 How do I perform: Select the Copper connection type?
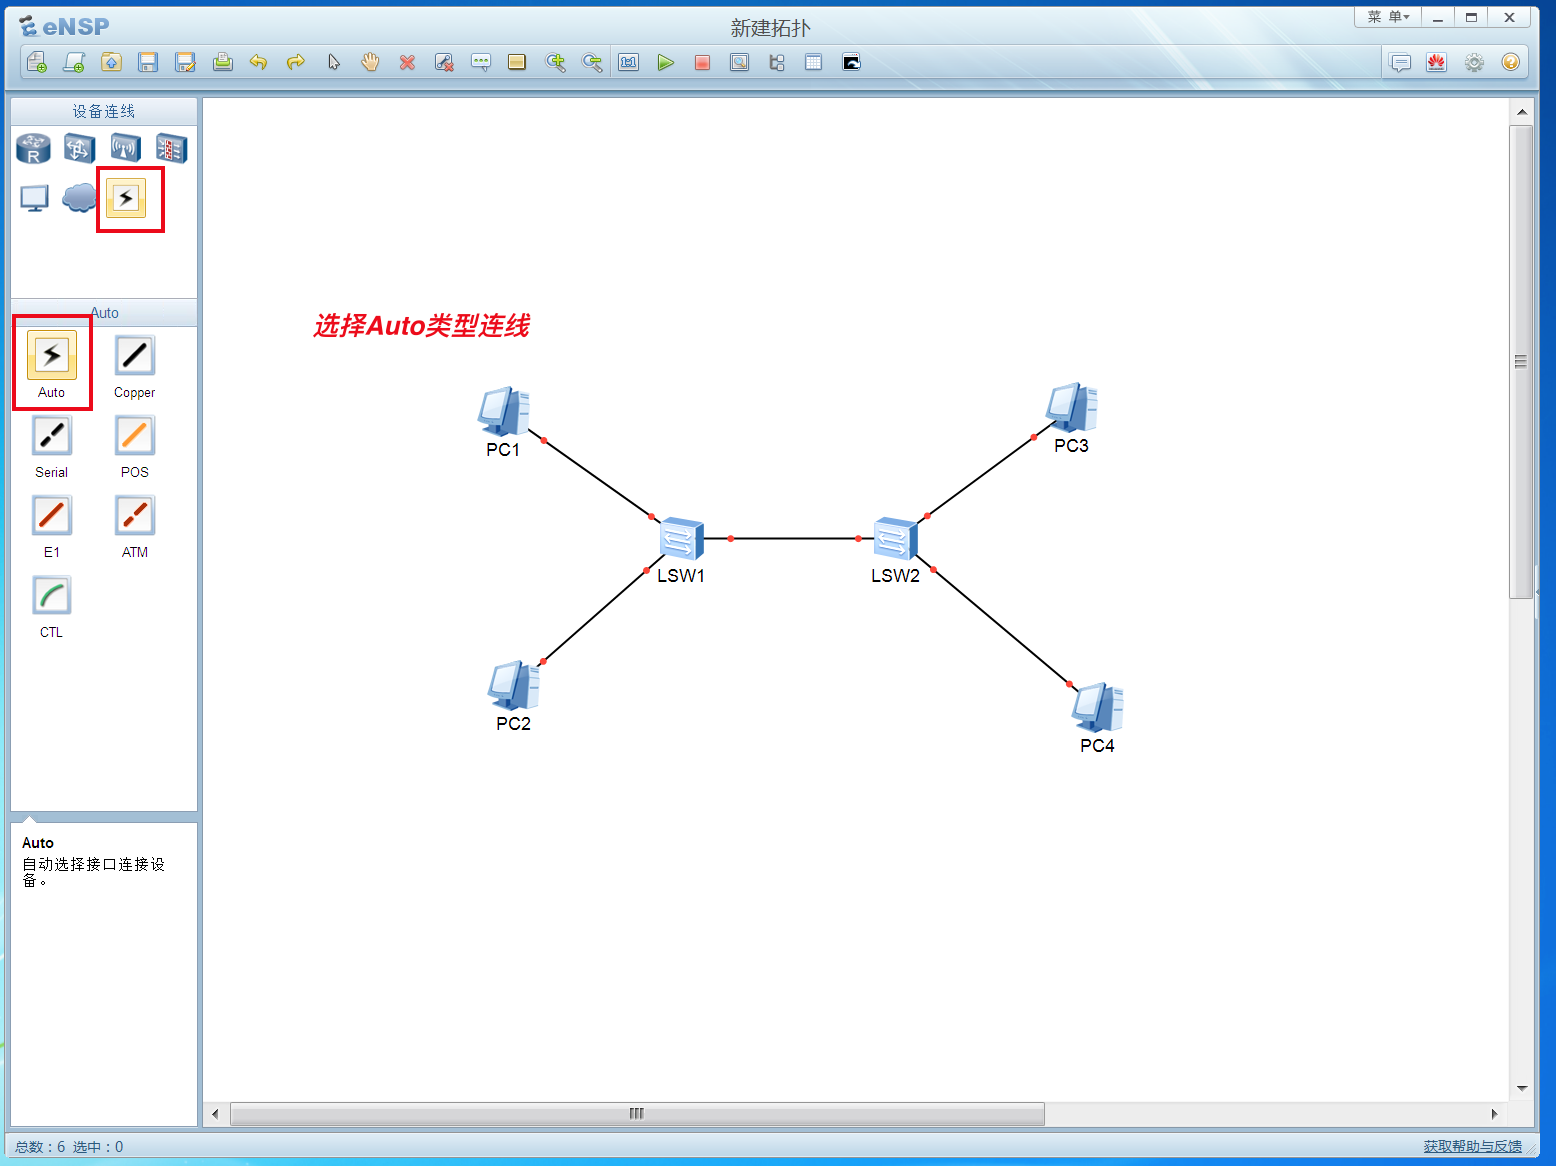pos(133,355)
